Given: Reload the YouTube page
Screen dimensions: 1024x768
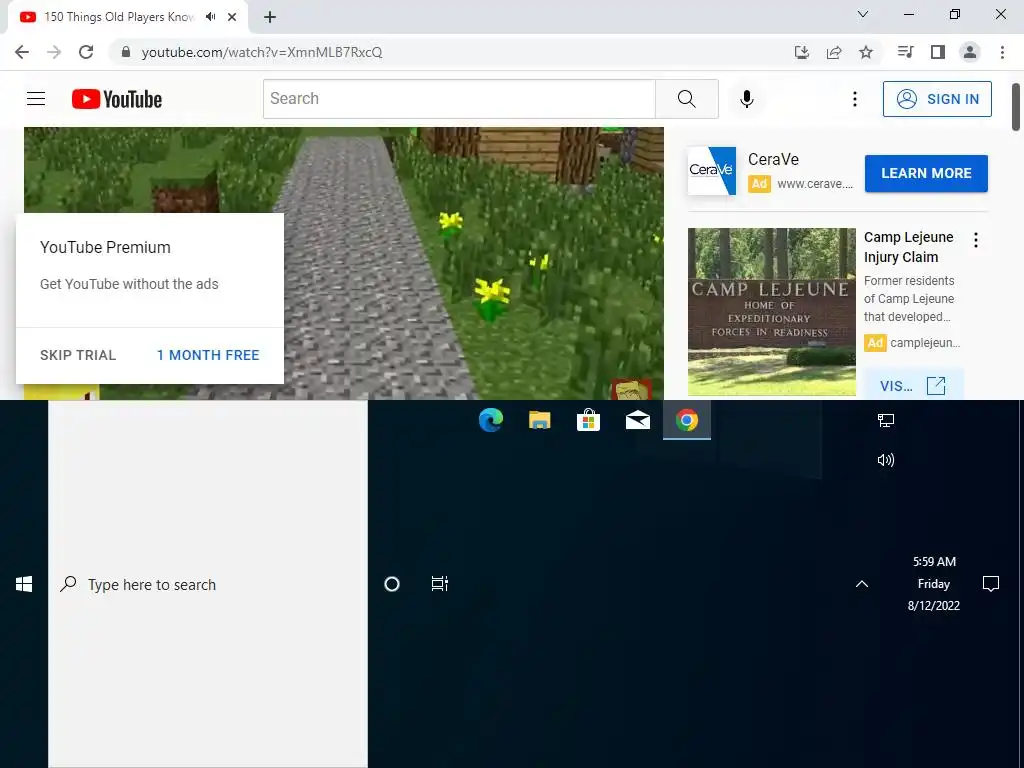Looking at the screenshot, I should 86,52.
